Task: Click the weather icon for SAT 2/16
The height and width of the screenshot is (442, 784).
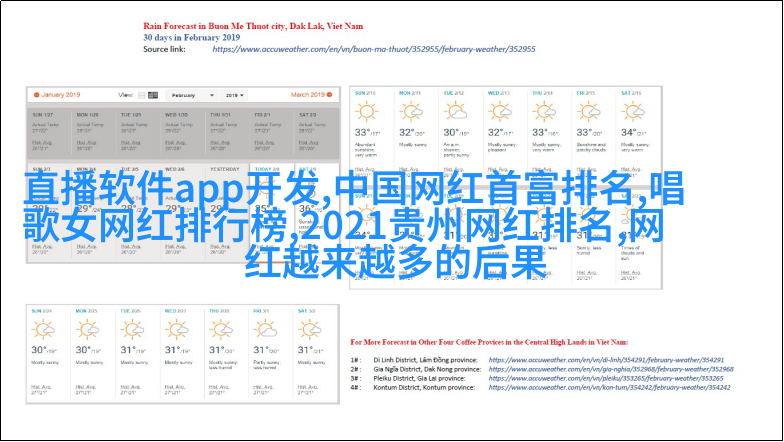Action: coord(634,111)
